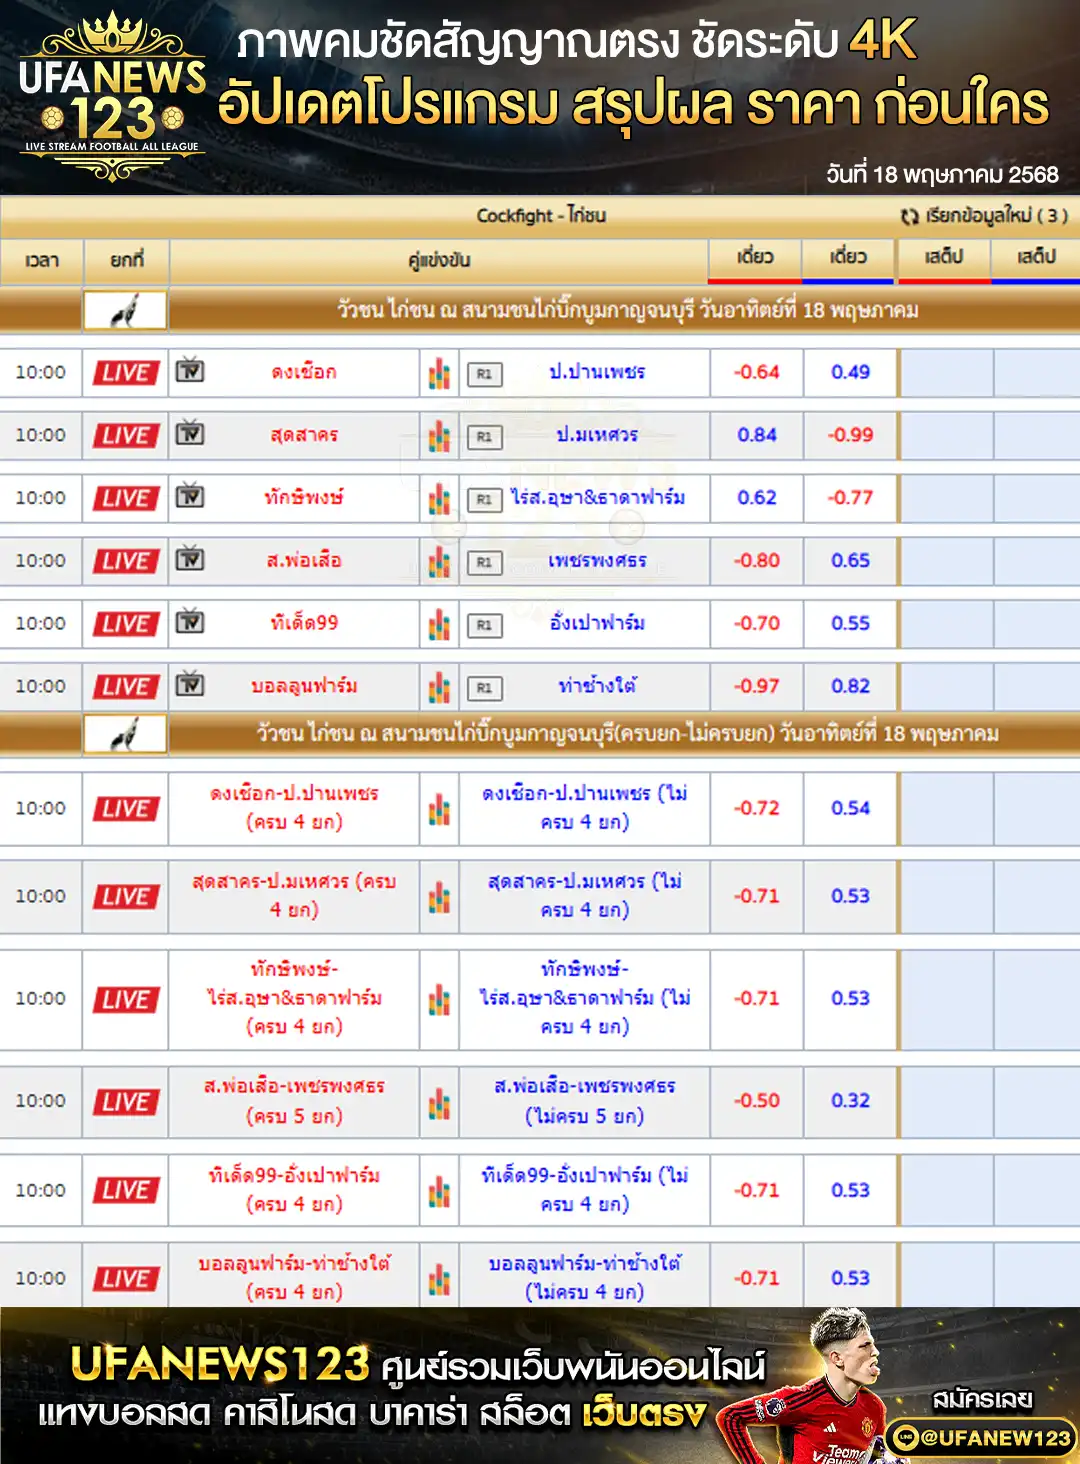The height and width of the screenshot is (1464, 1080).
Task: Select odds -0.97 for บอลลูนฟาร์ม
Action: click(756, 687)
